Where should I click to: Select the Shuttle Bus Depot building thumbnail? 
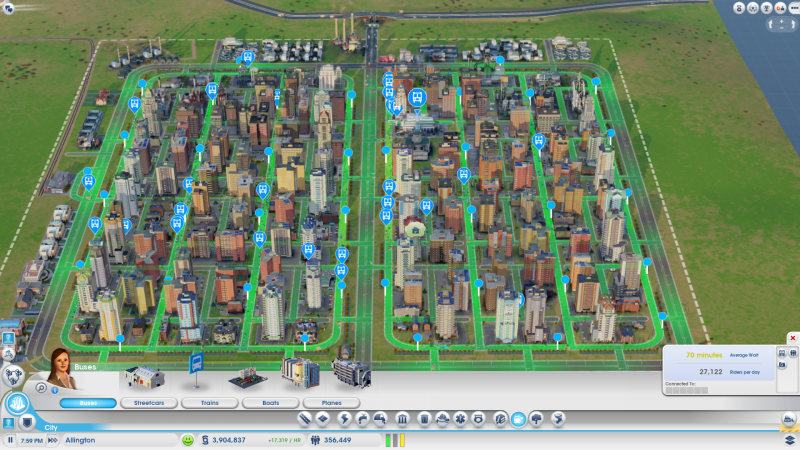pyautogui.click(x=145, y=377)
